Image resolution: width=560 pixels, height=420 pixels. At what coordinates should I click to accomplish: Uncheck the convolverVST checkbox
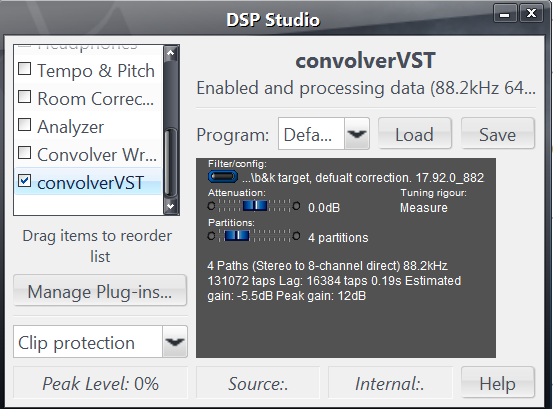coord(25,181)
